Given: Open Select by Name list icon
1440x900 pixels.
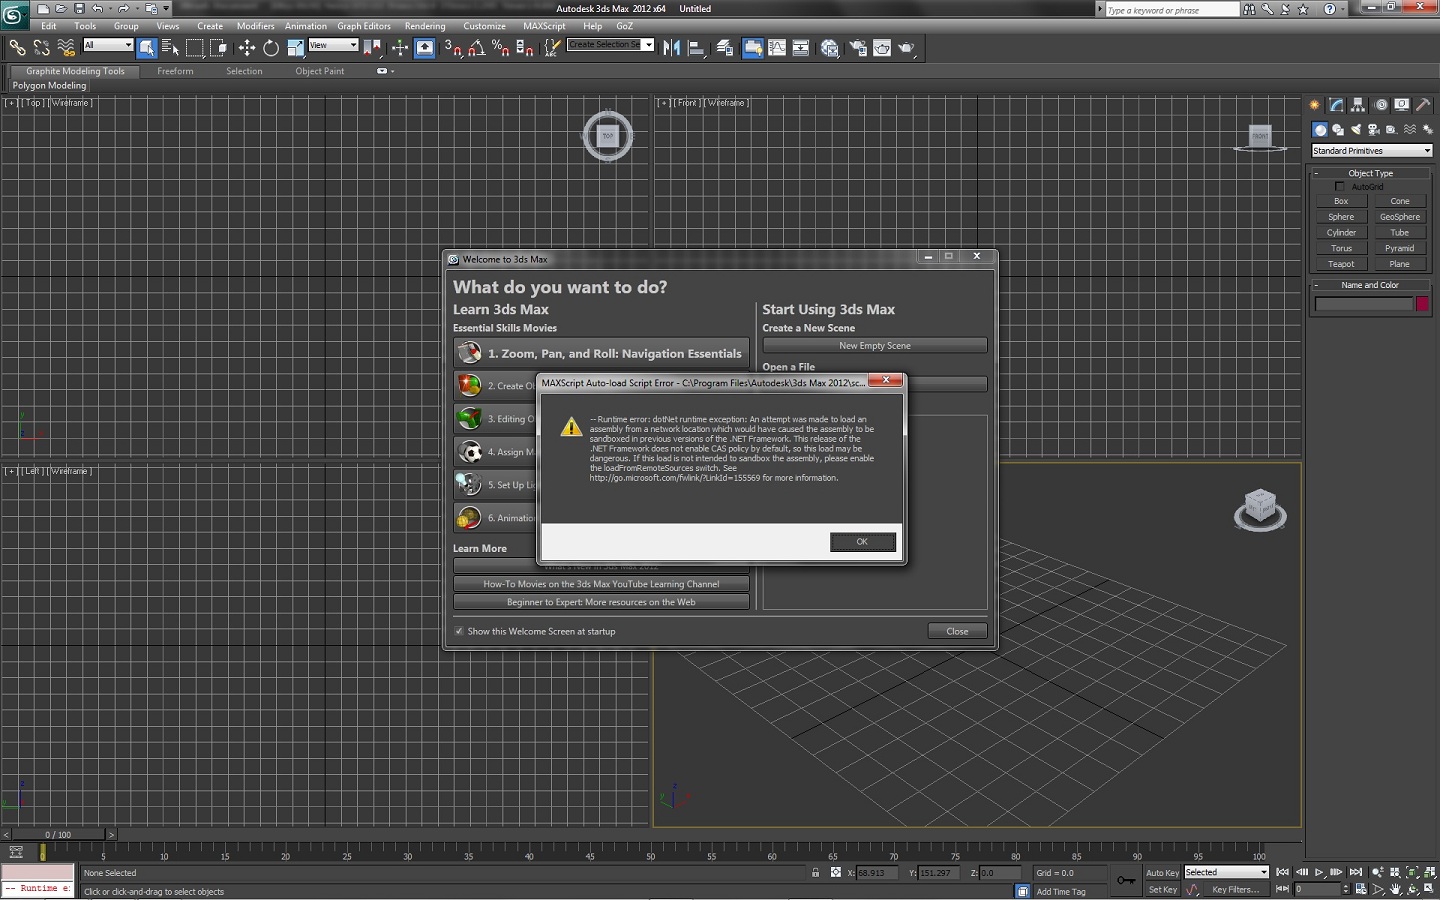Looking at the screenshot, I should 170,47.
